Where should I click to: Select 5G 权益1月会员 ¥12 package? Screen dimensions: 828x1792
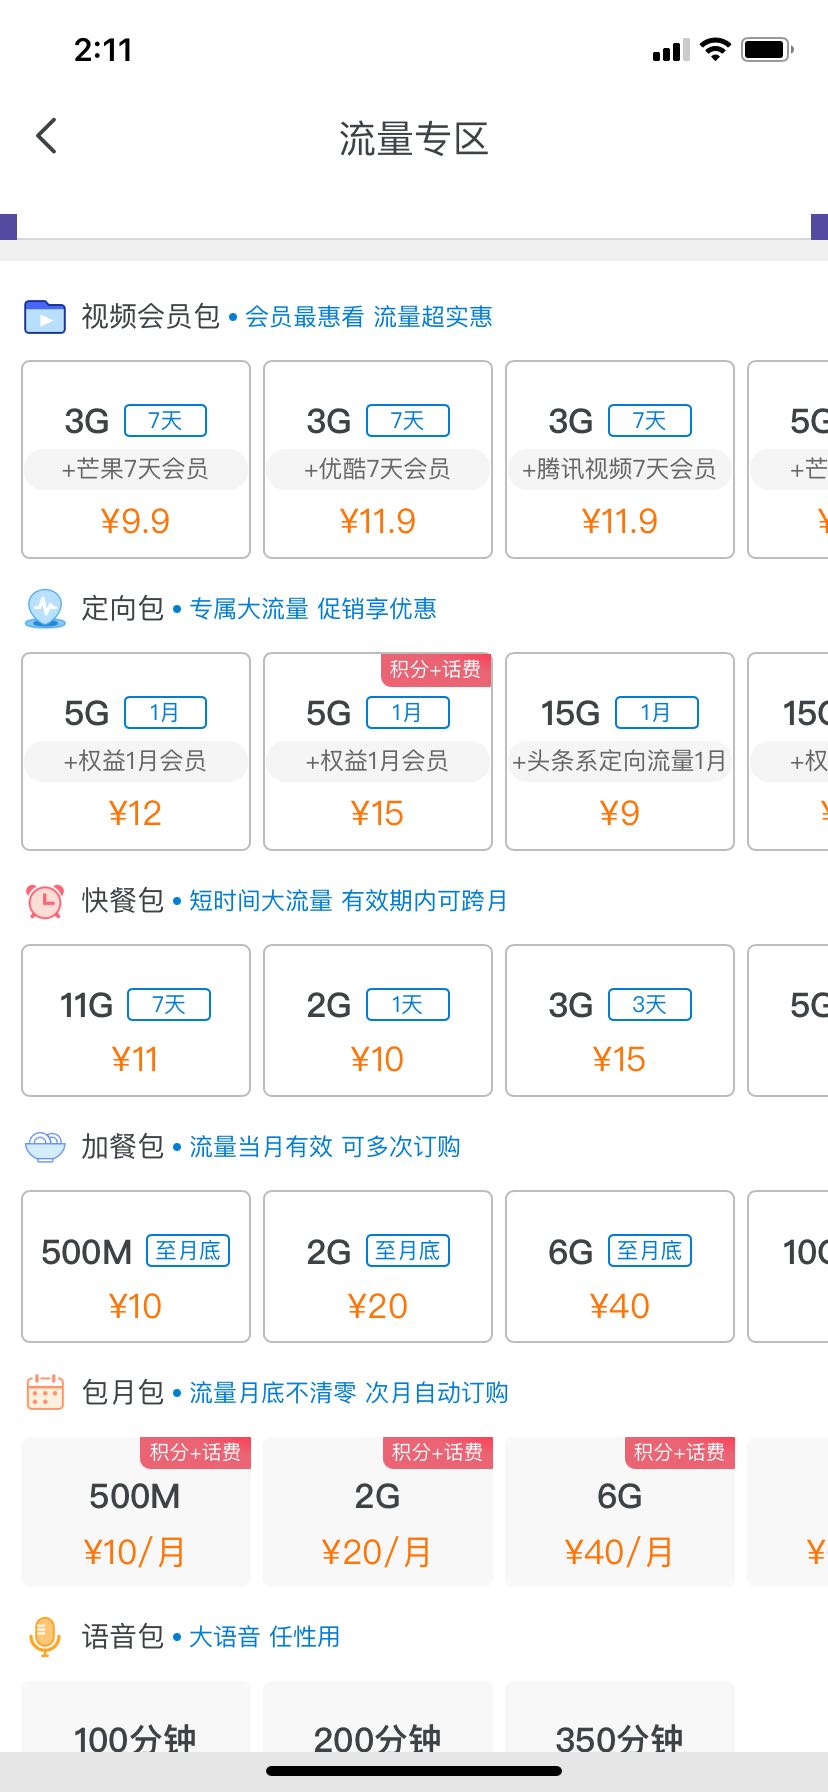(136, 751)
